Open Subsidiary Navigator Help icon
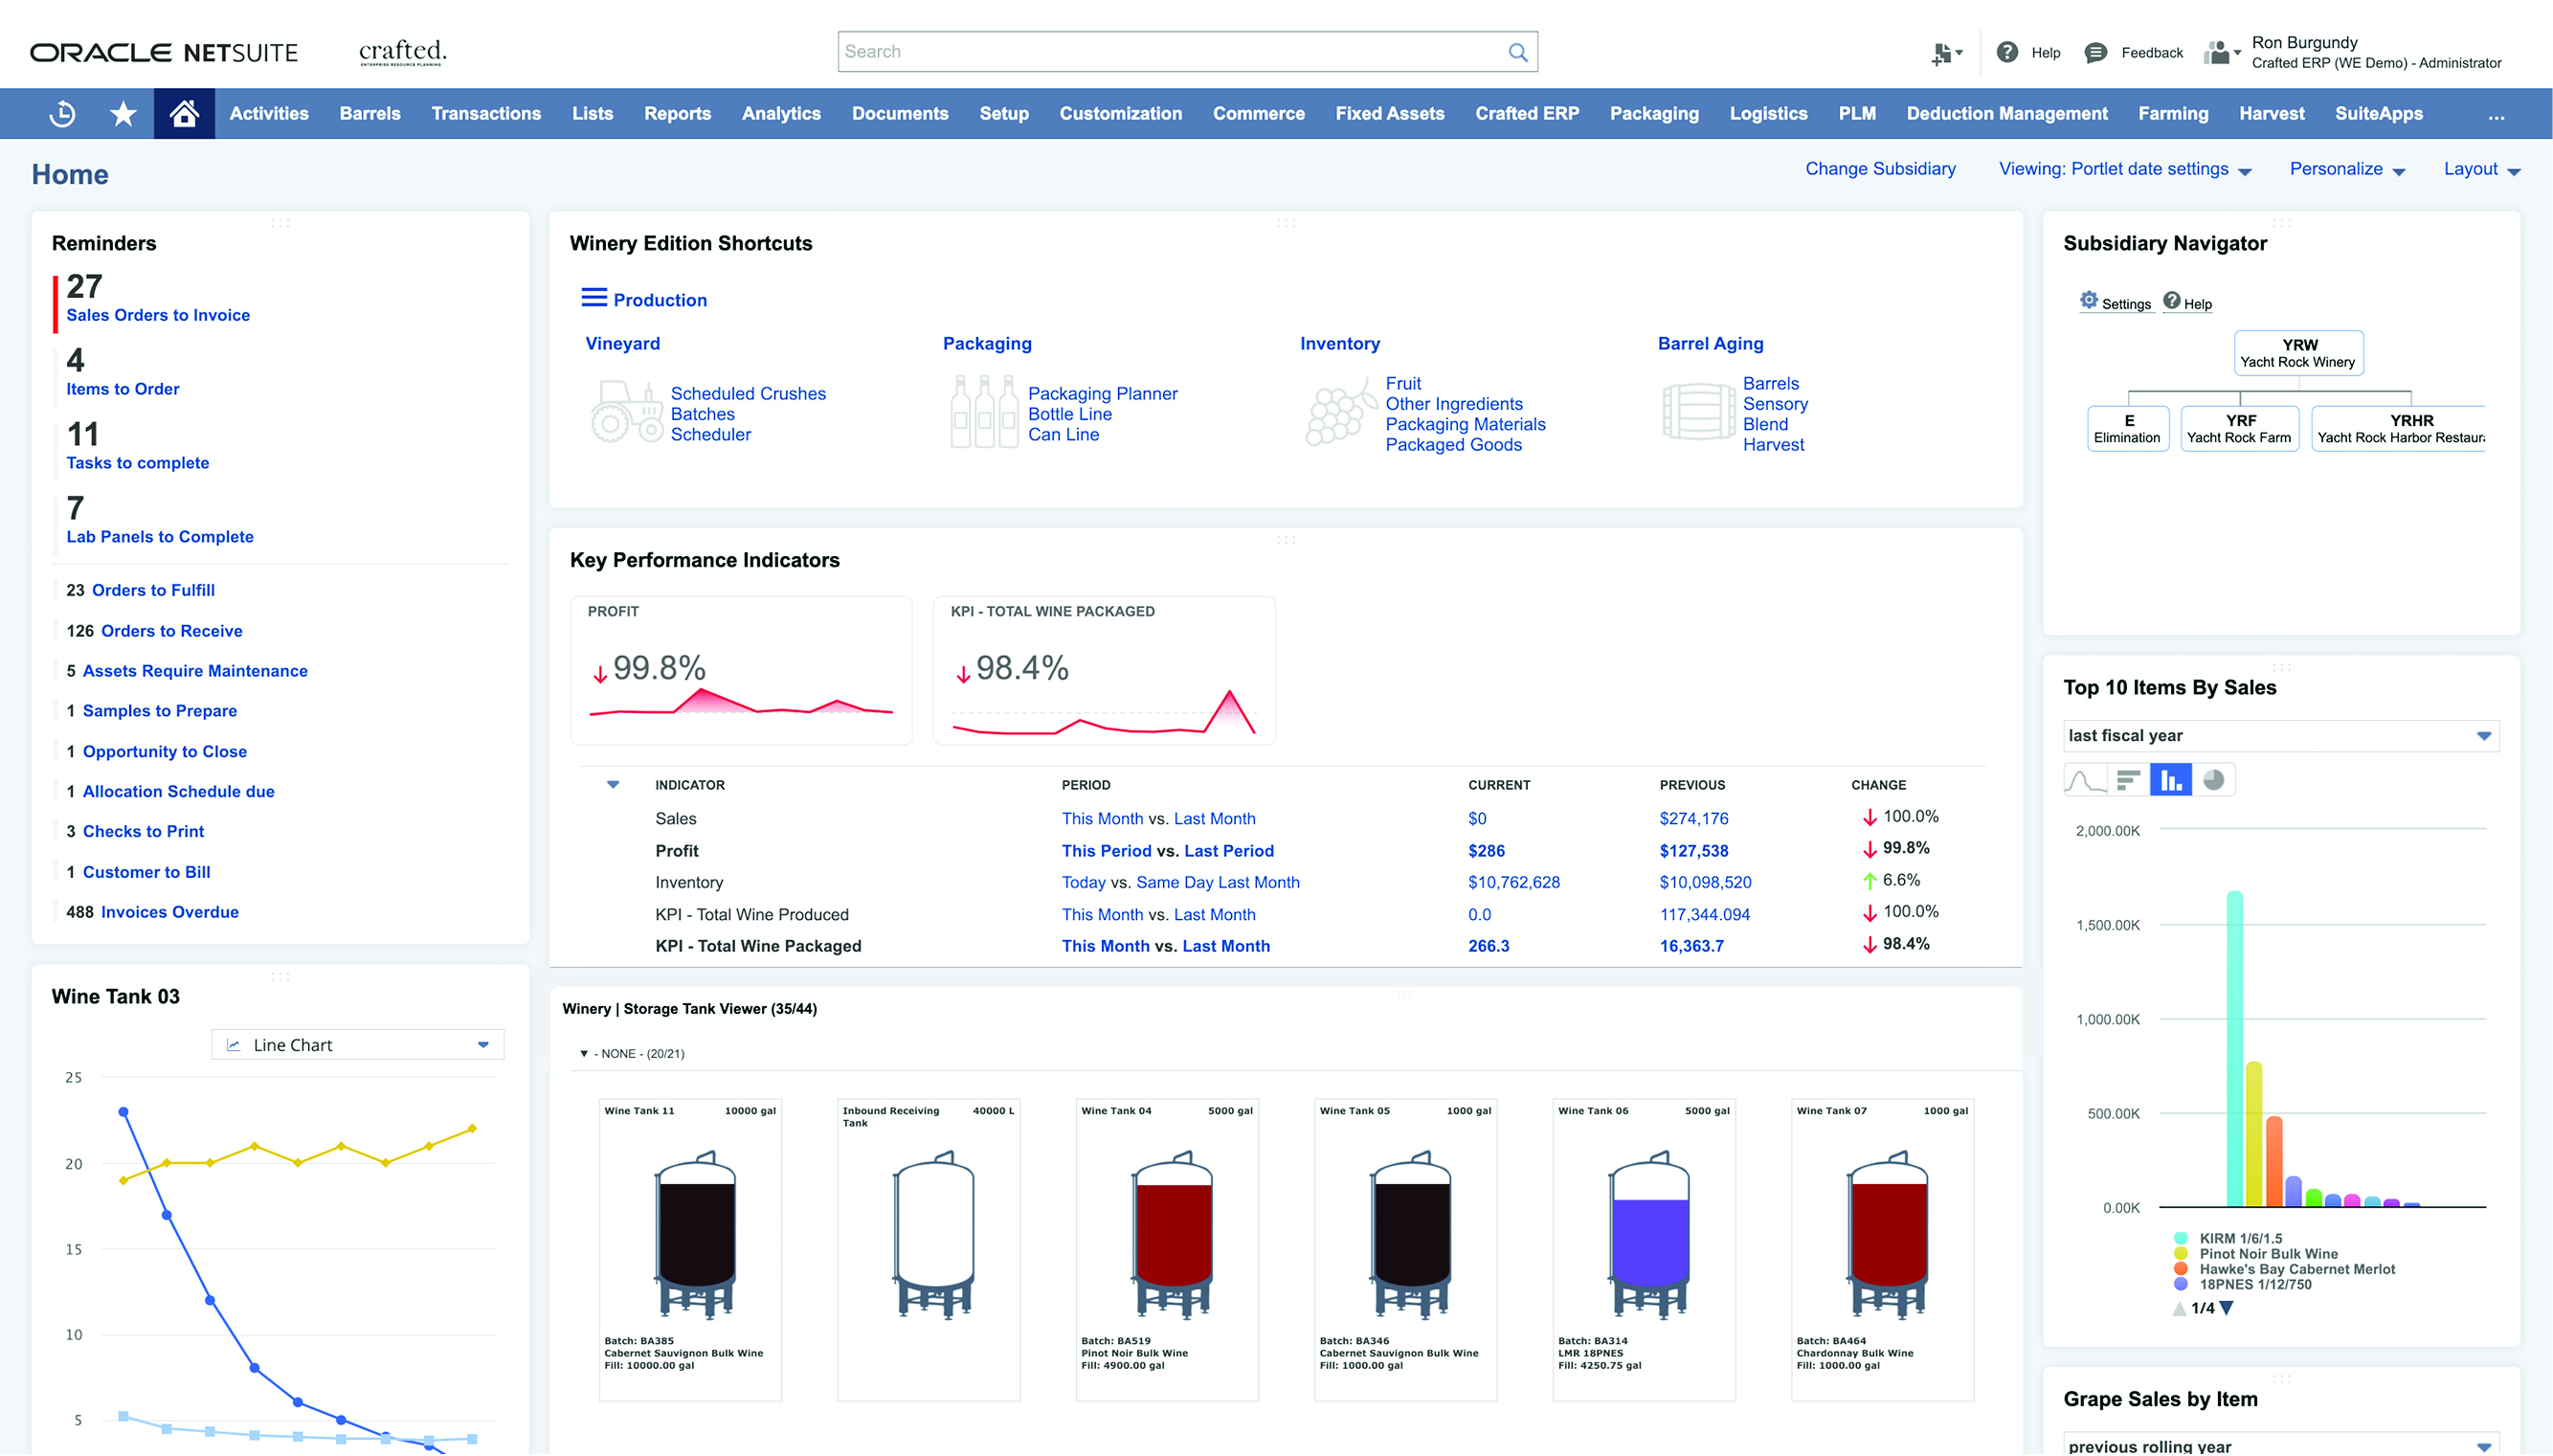Image resolution: width=2553 pixels, height=1456 pixels. click(2171, 300)
